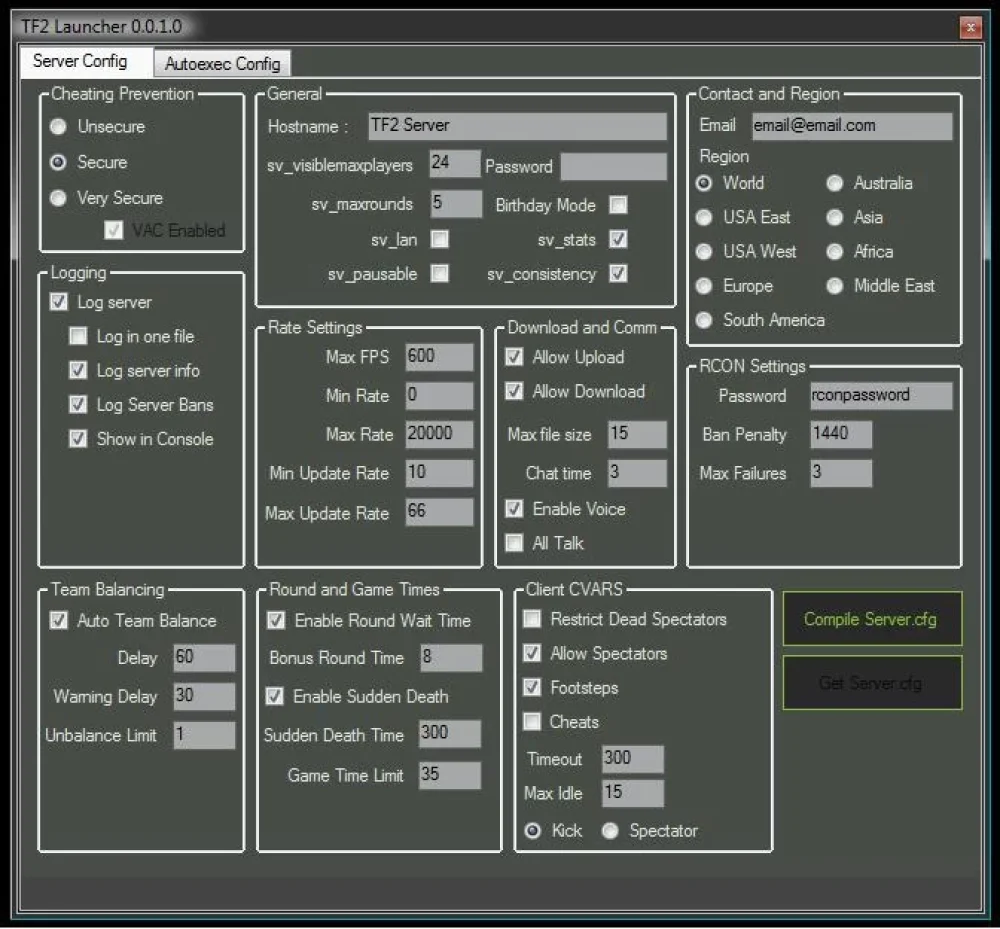The height and width of the screenshot is (929, 1000).
Task: Toggle the Footsteps checkbox
Action: 532,687
